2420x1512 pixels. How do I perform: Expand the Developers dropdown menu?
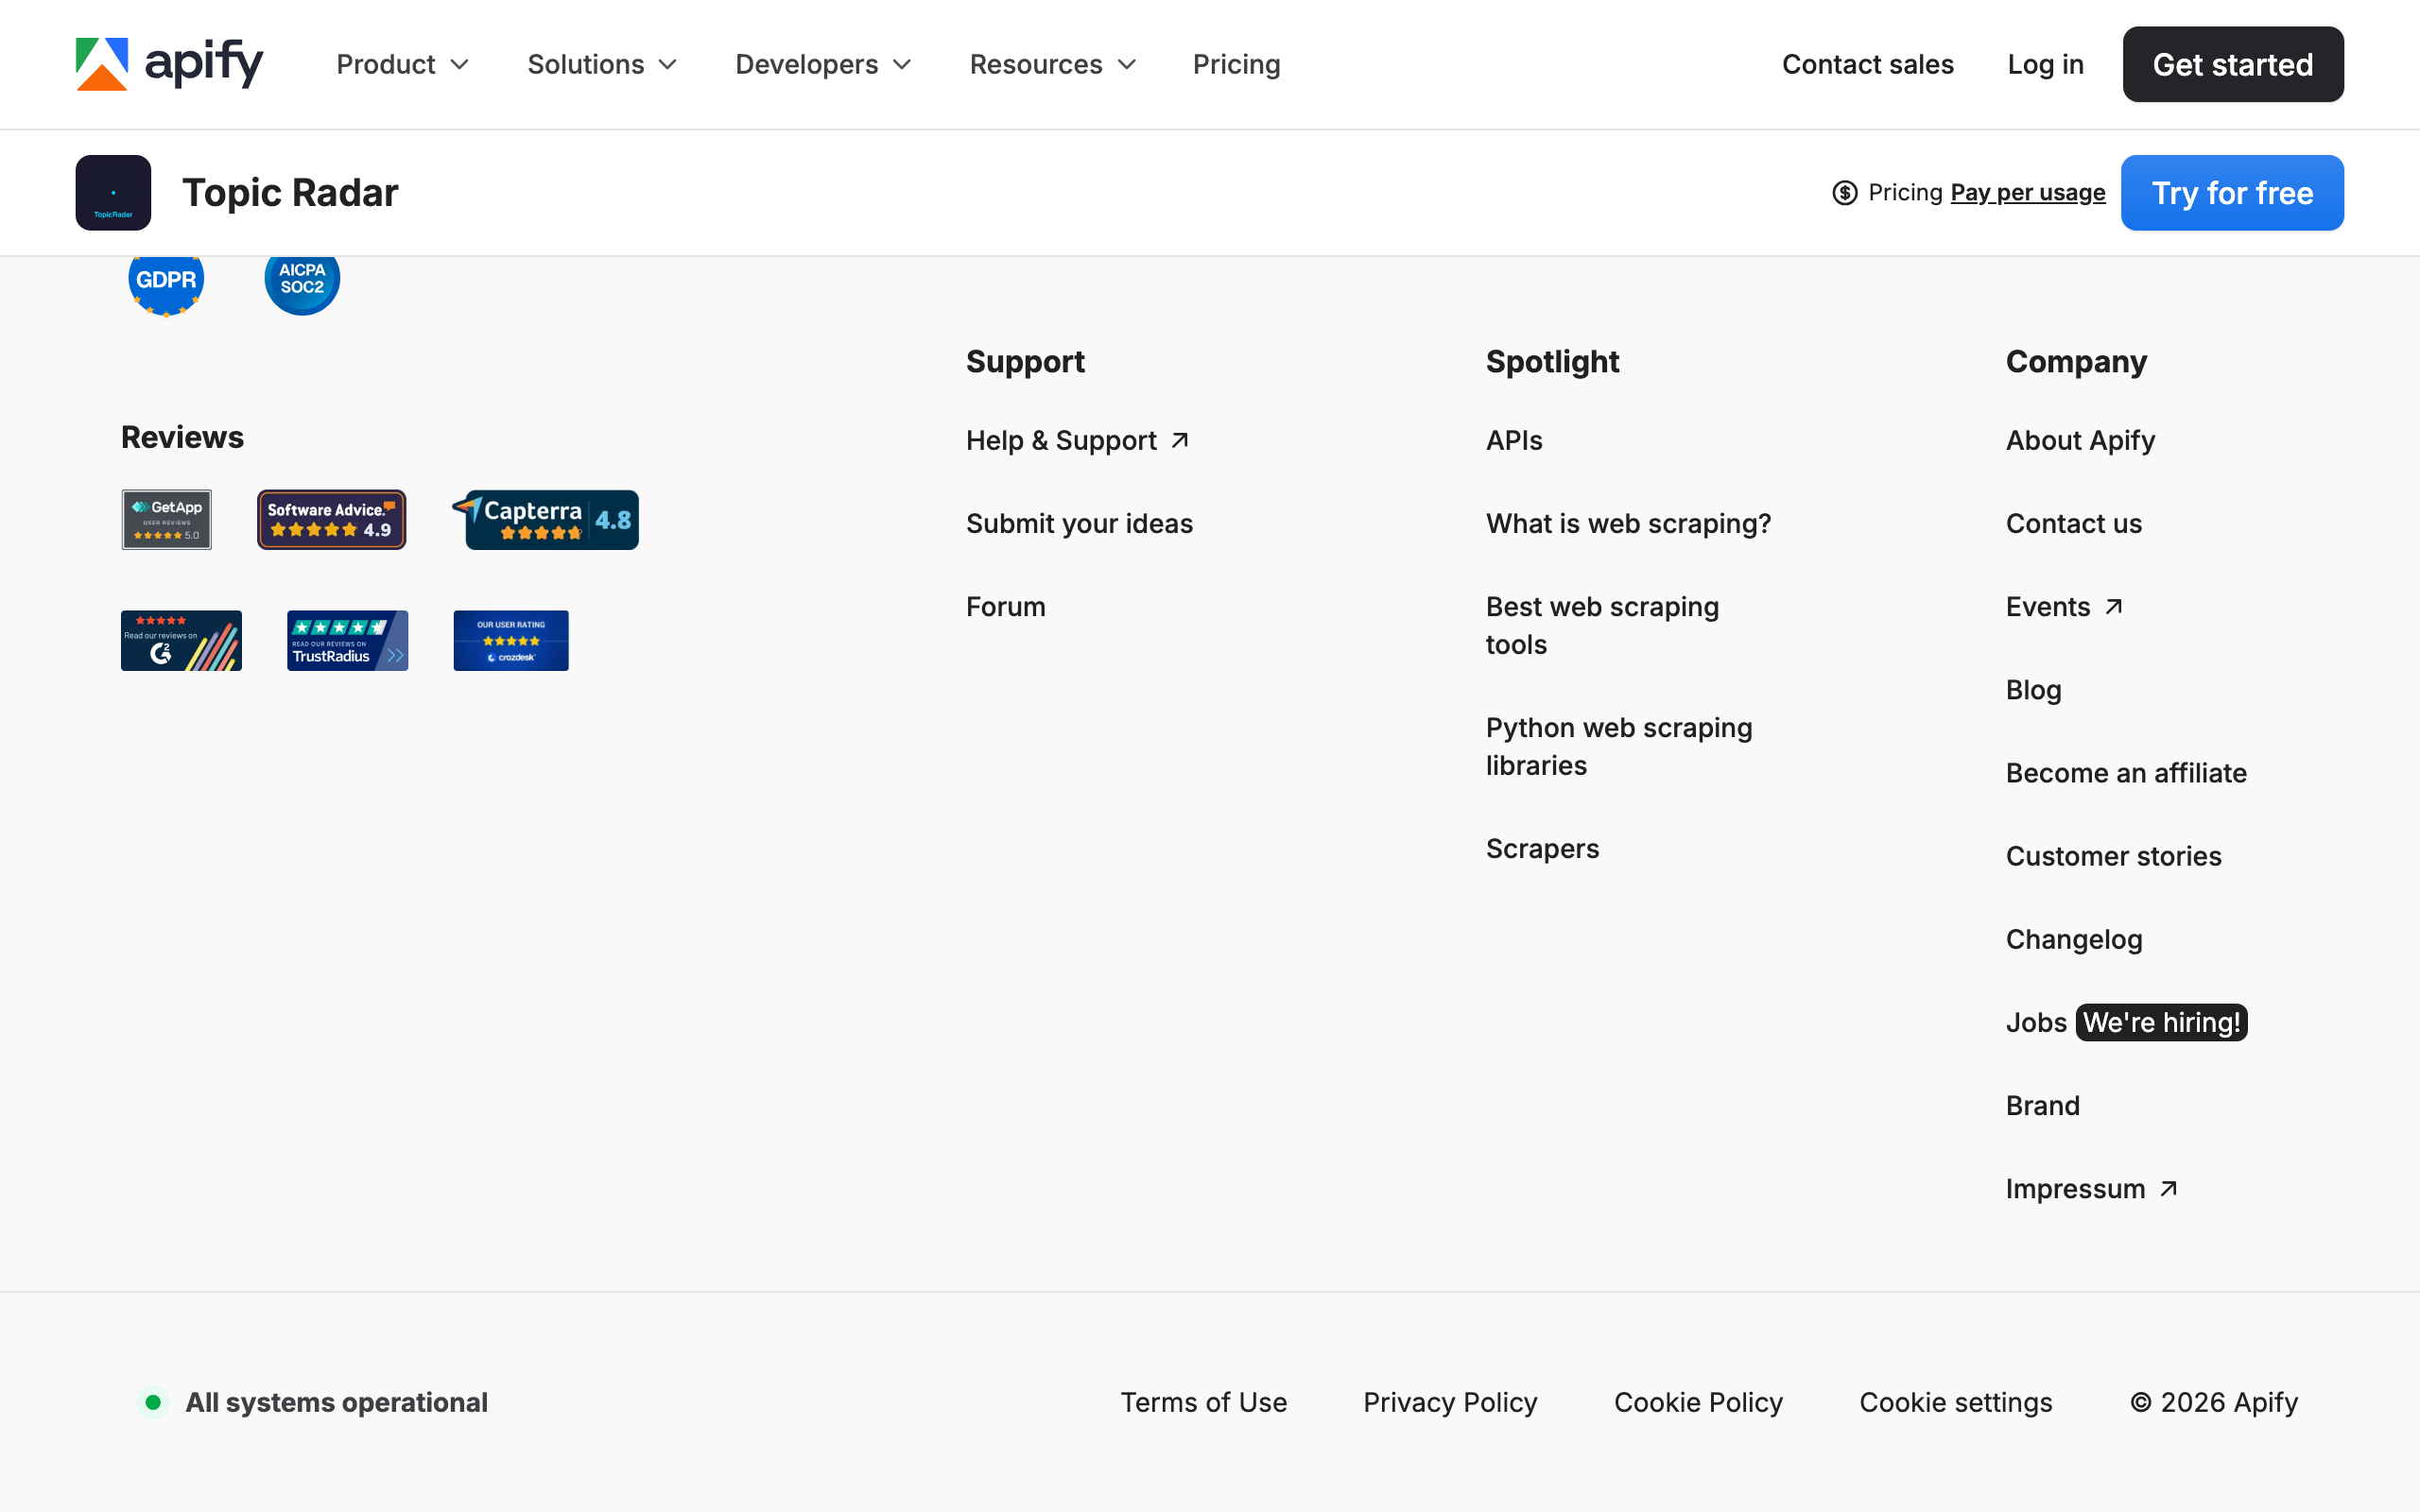point(823,64)
